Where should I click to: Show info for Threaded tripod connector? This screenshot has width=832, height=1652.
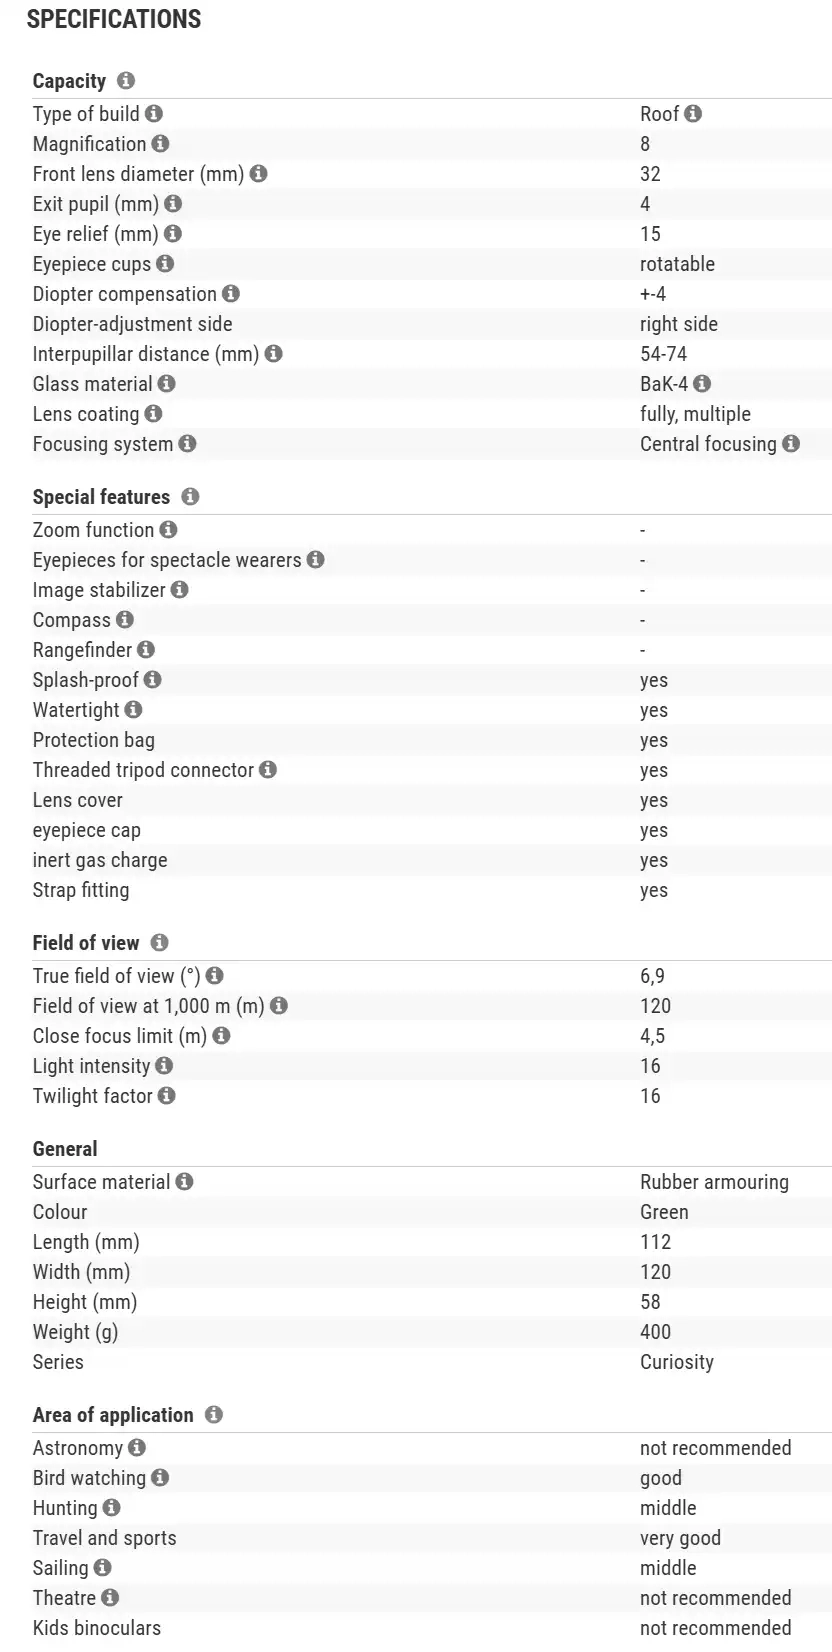coord(268,770)
